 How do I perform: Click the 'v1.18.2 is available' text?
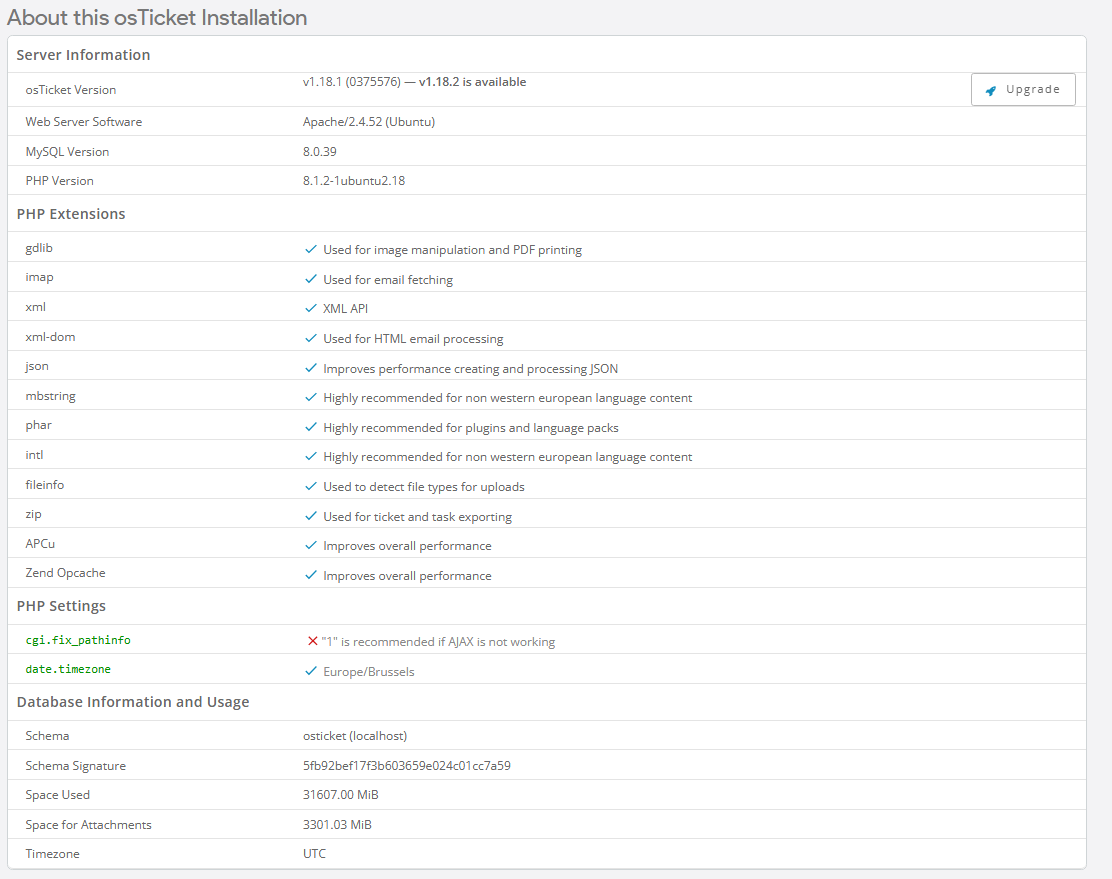pos(472,82)
